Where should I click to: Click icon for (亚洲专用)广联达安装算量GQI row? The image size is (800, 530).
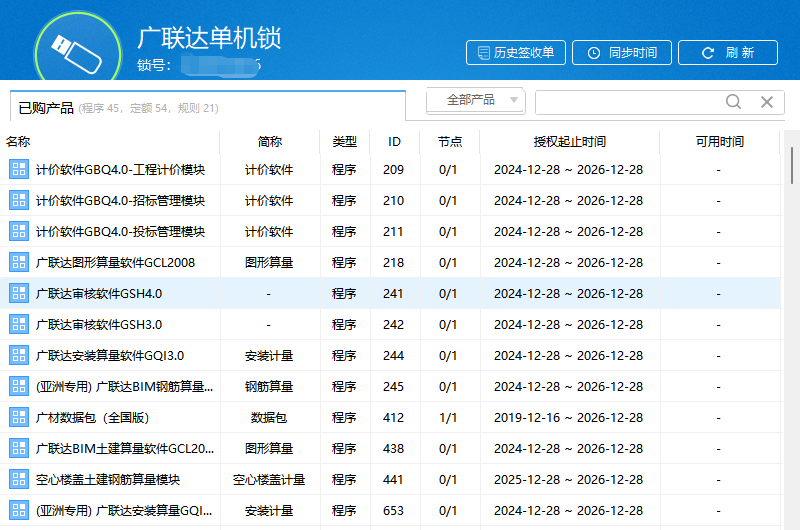(x=19, y=510)
